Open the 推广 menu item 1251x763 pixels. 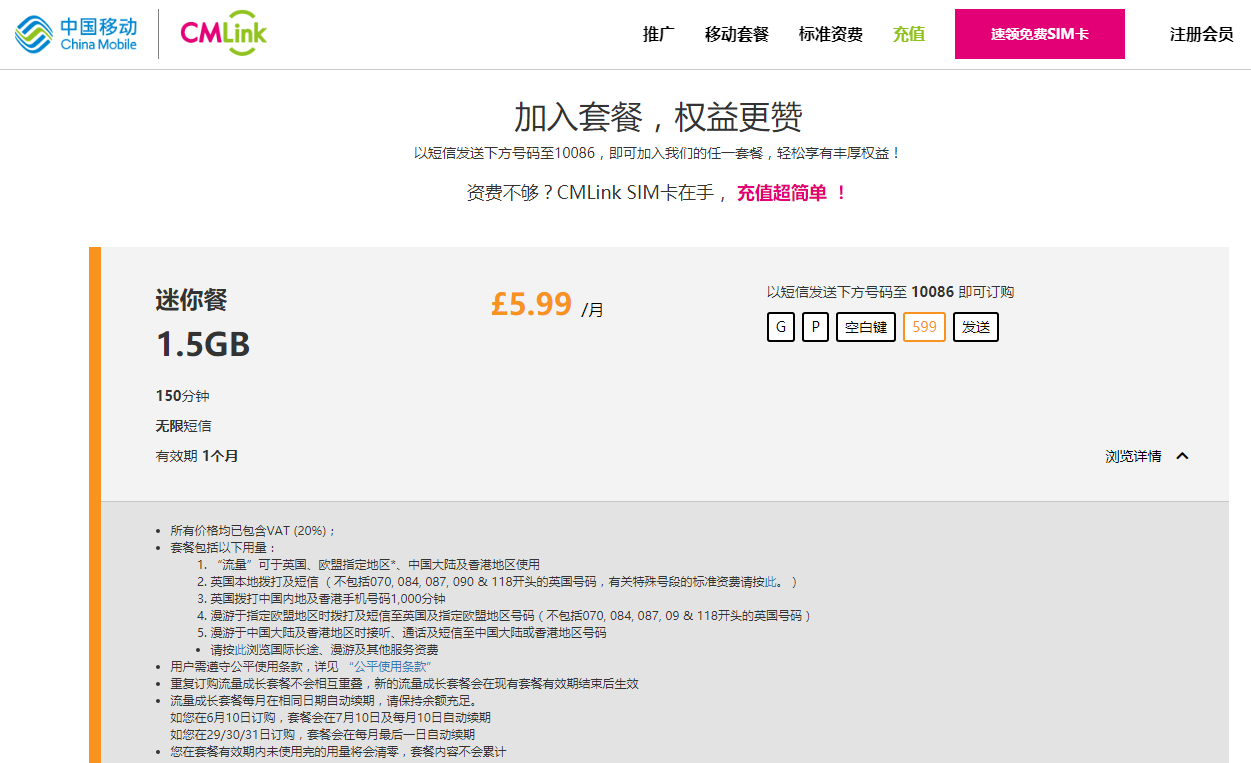pos(659,34)
